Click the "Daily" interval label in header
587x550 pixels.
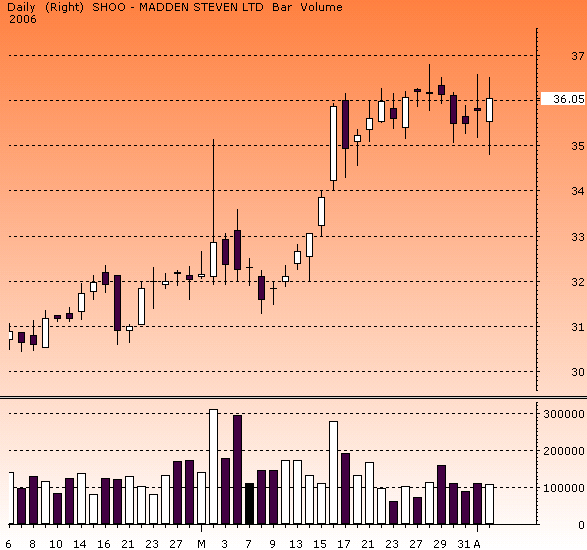pos(21,7)
